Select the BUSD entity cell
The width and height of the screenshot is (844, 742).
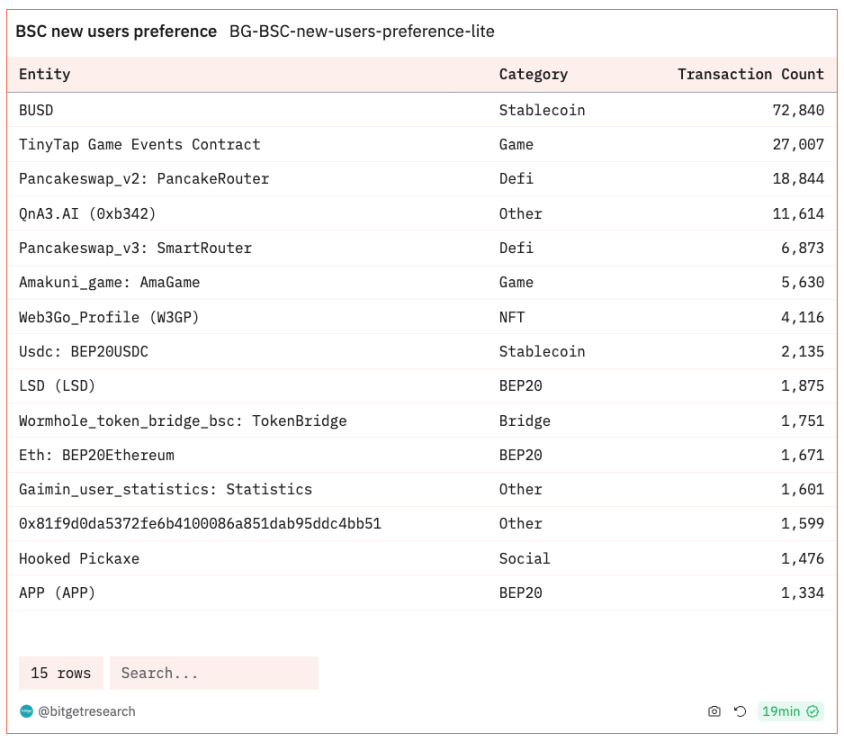pos(36,110)
